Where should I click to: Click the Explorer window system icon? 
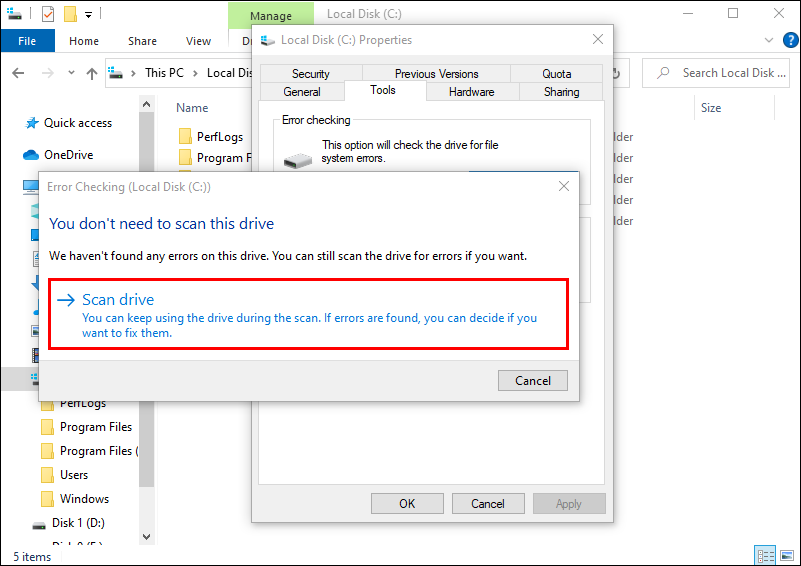pos(14,14)
